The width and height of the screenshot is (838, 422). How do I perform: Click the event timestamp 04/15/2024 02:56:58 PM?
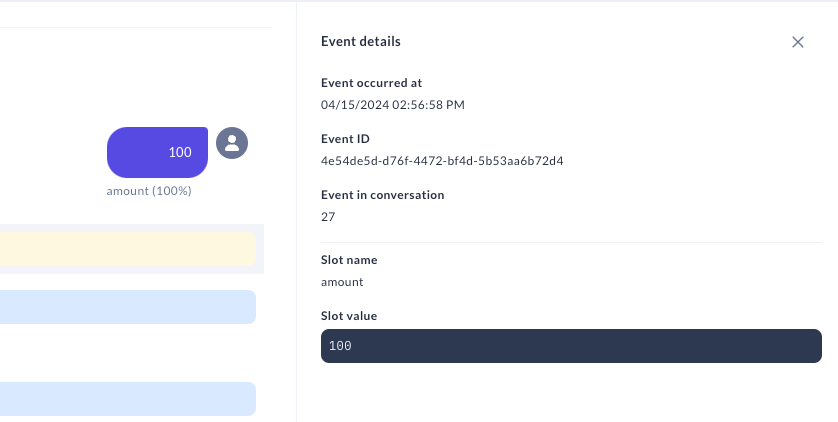(393, 104)
